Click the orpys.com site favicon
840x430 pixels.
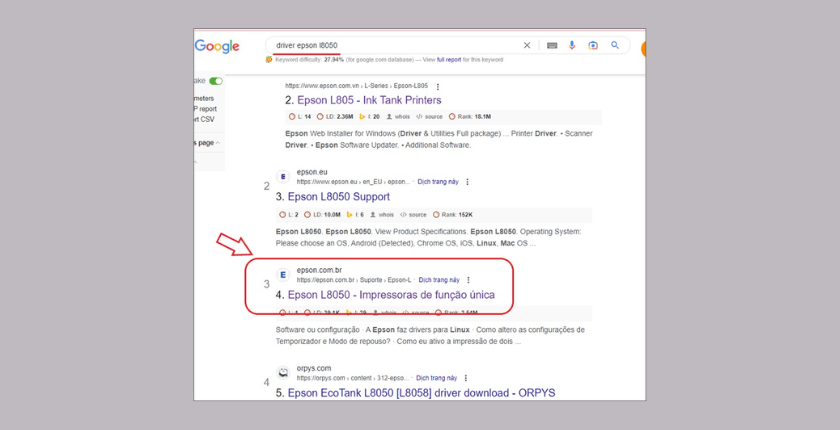pos(283,373)
